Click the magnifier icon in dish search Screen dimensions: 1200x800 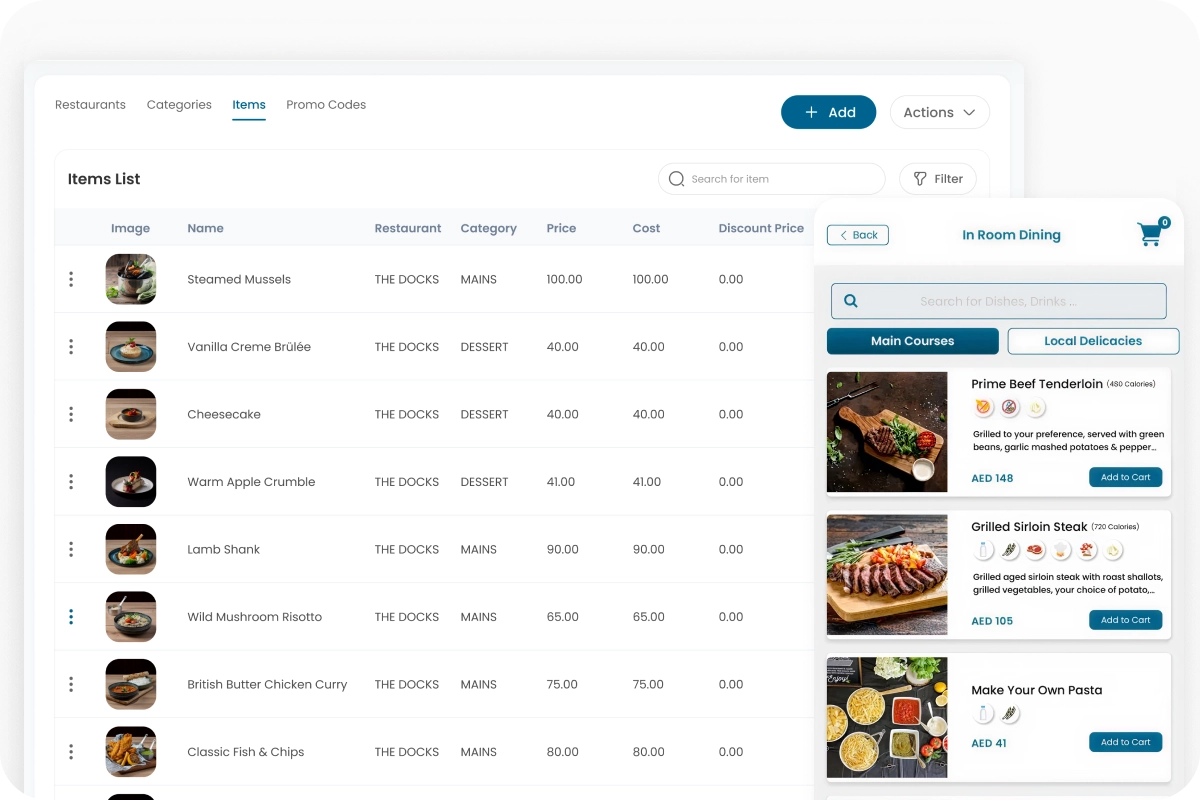click(x=851, y=301)
